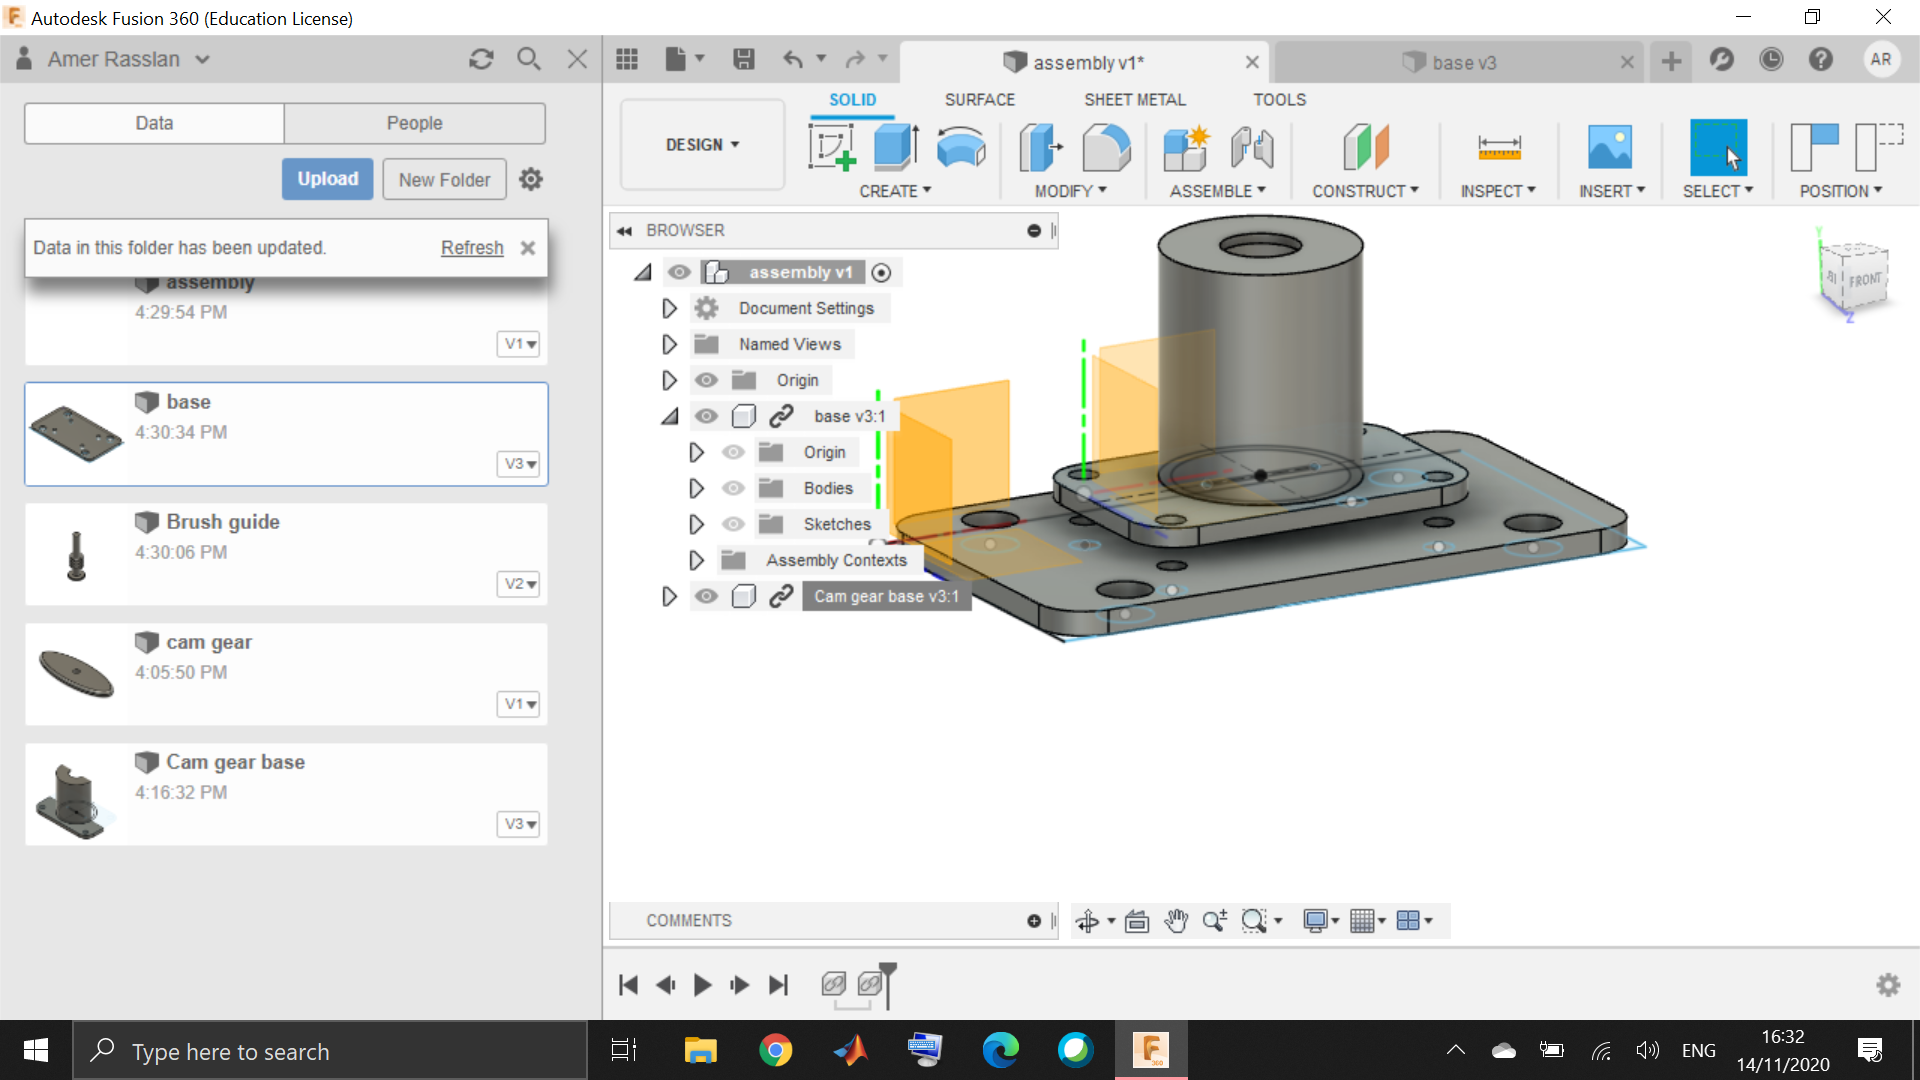
Task: Open the DESIGN workspace dropdown
Action: coord(703,145)
